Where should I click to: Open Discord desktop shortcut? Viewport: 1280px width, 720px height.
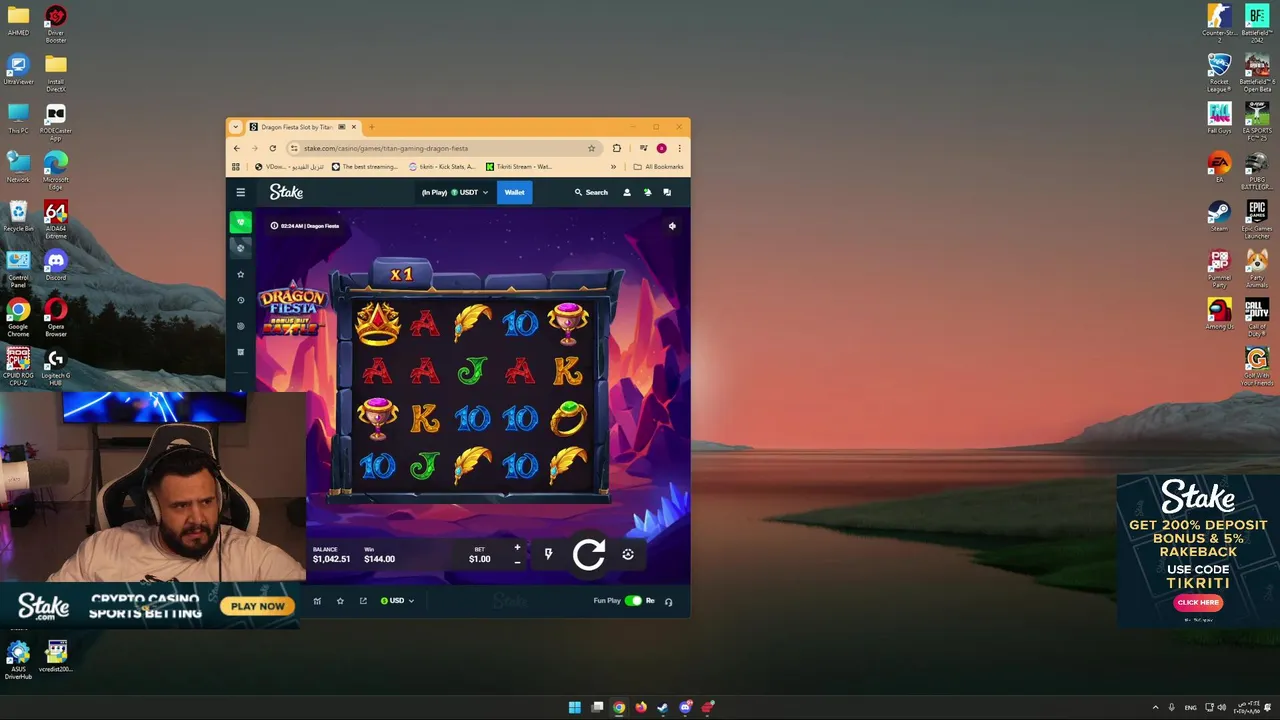pos(56,266)
